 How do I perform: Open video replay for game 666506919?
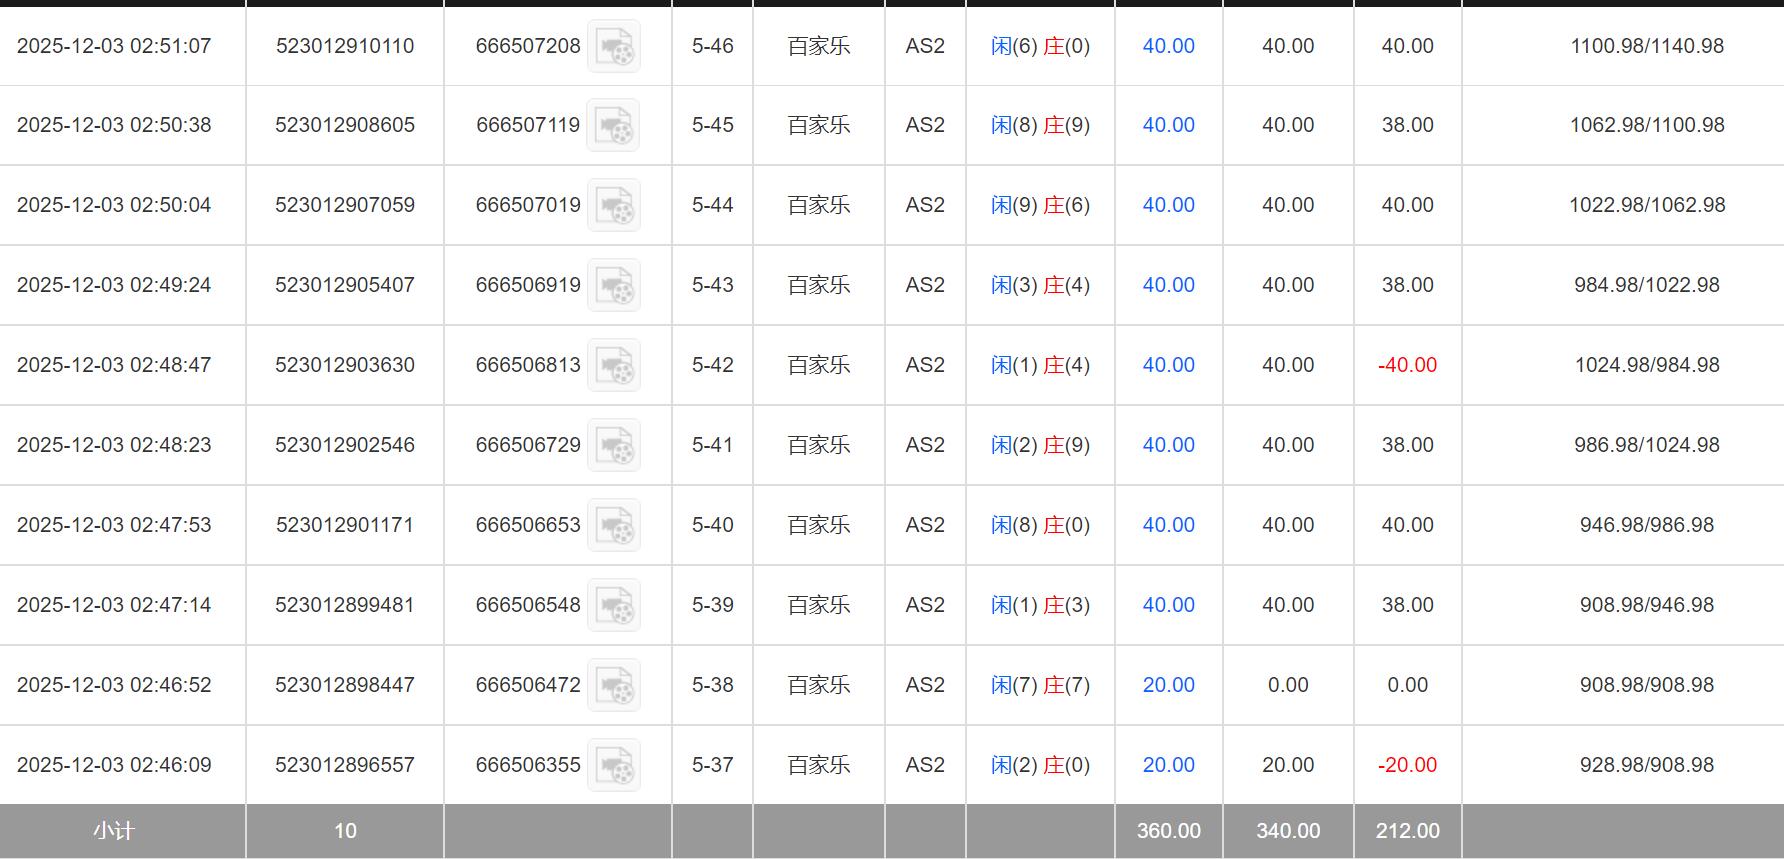(x=613, y=285)
